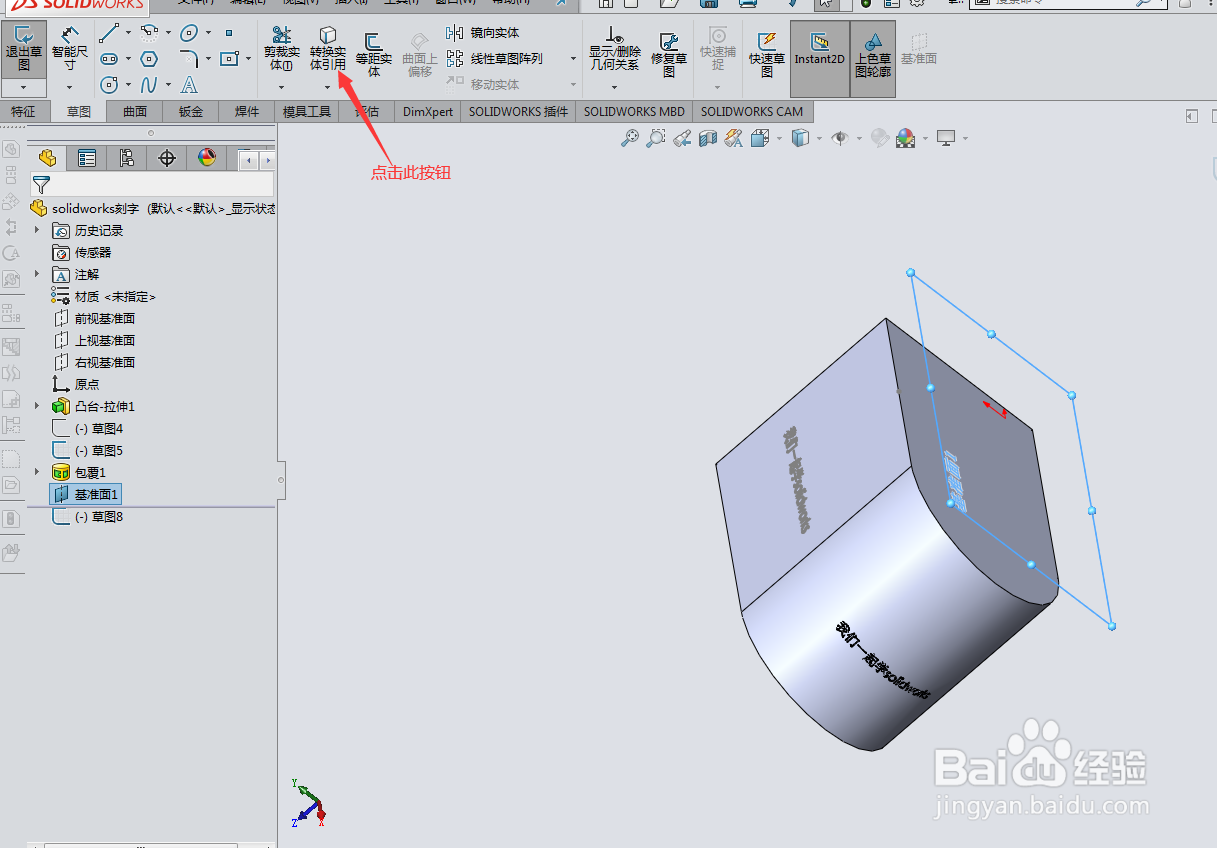
Task: Select the Smart Dimension (智能尺寸) tool
Action: coord(70,49)
